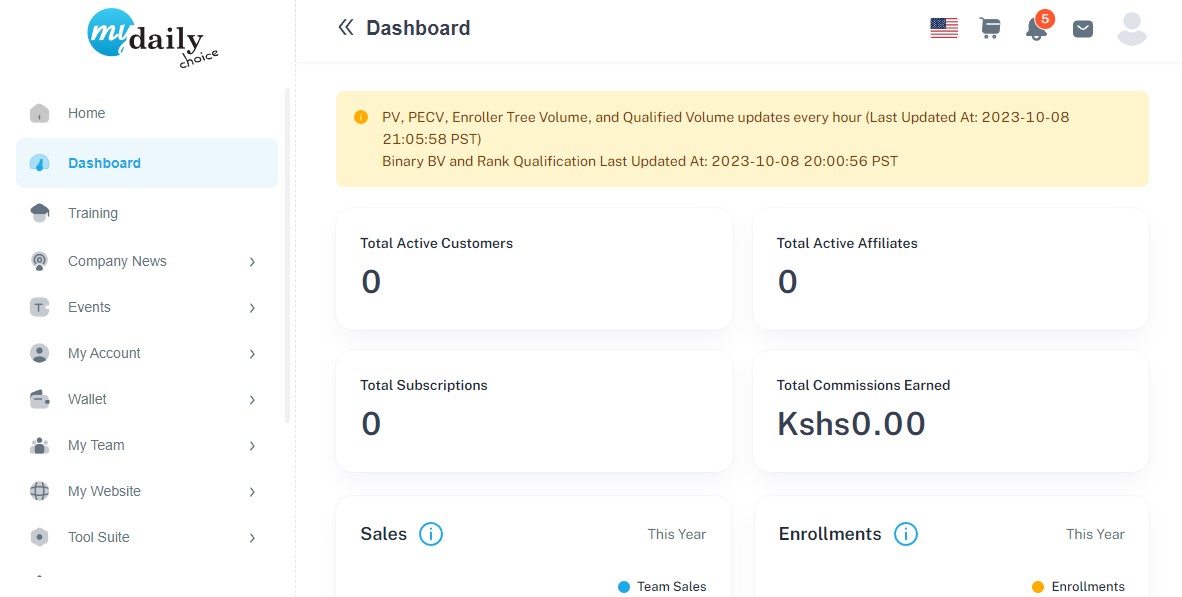
Task: Open the user profile avatar
Action: coord(1131,29)
